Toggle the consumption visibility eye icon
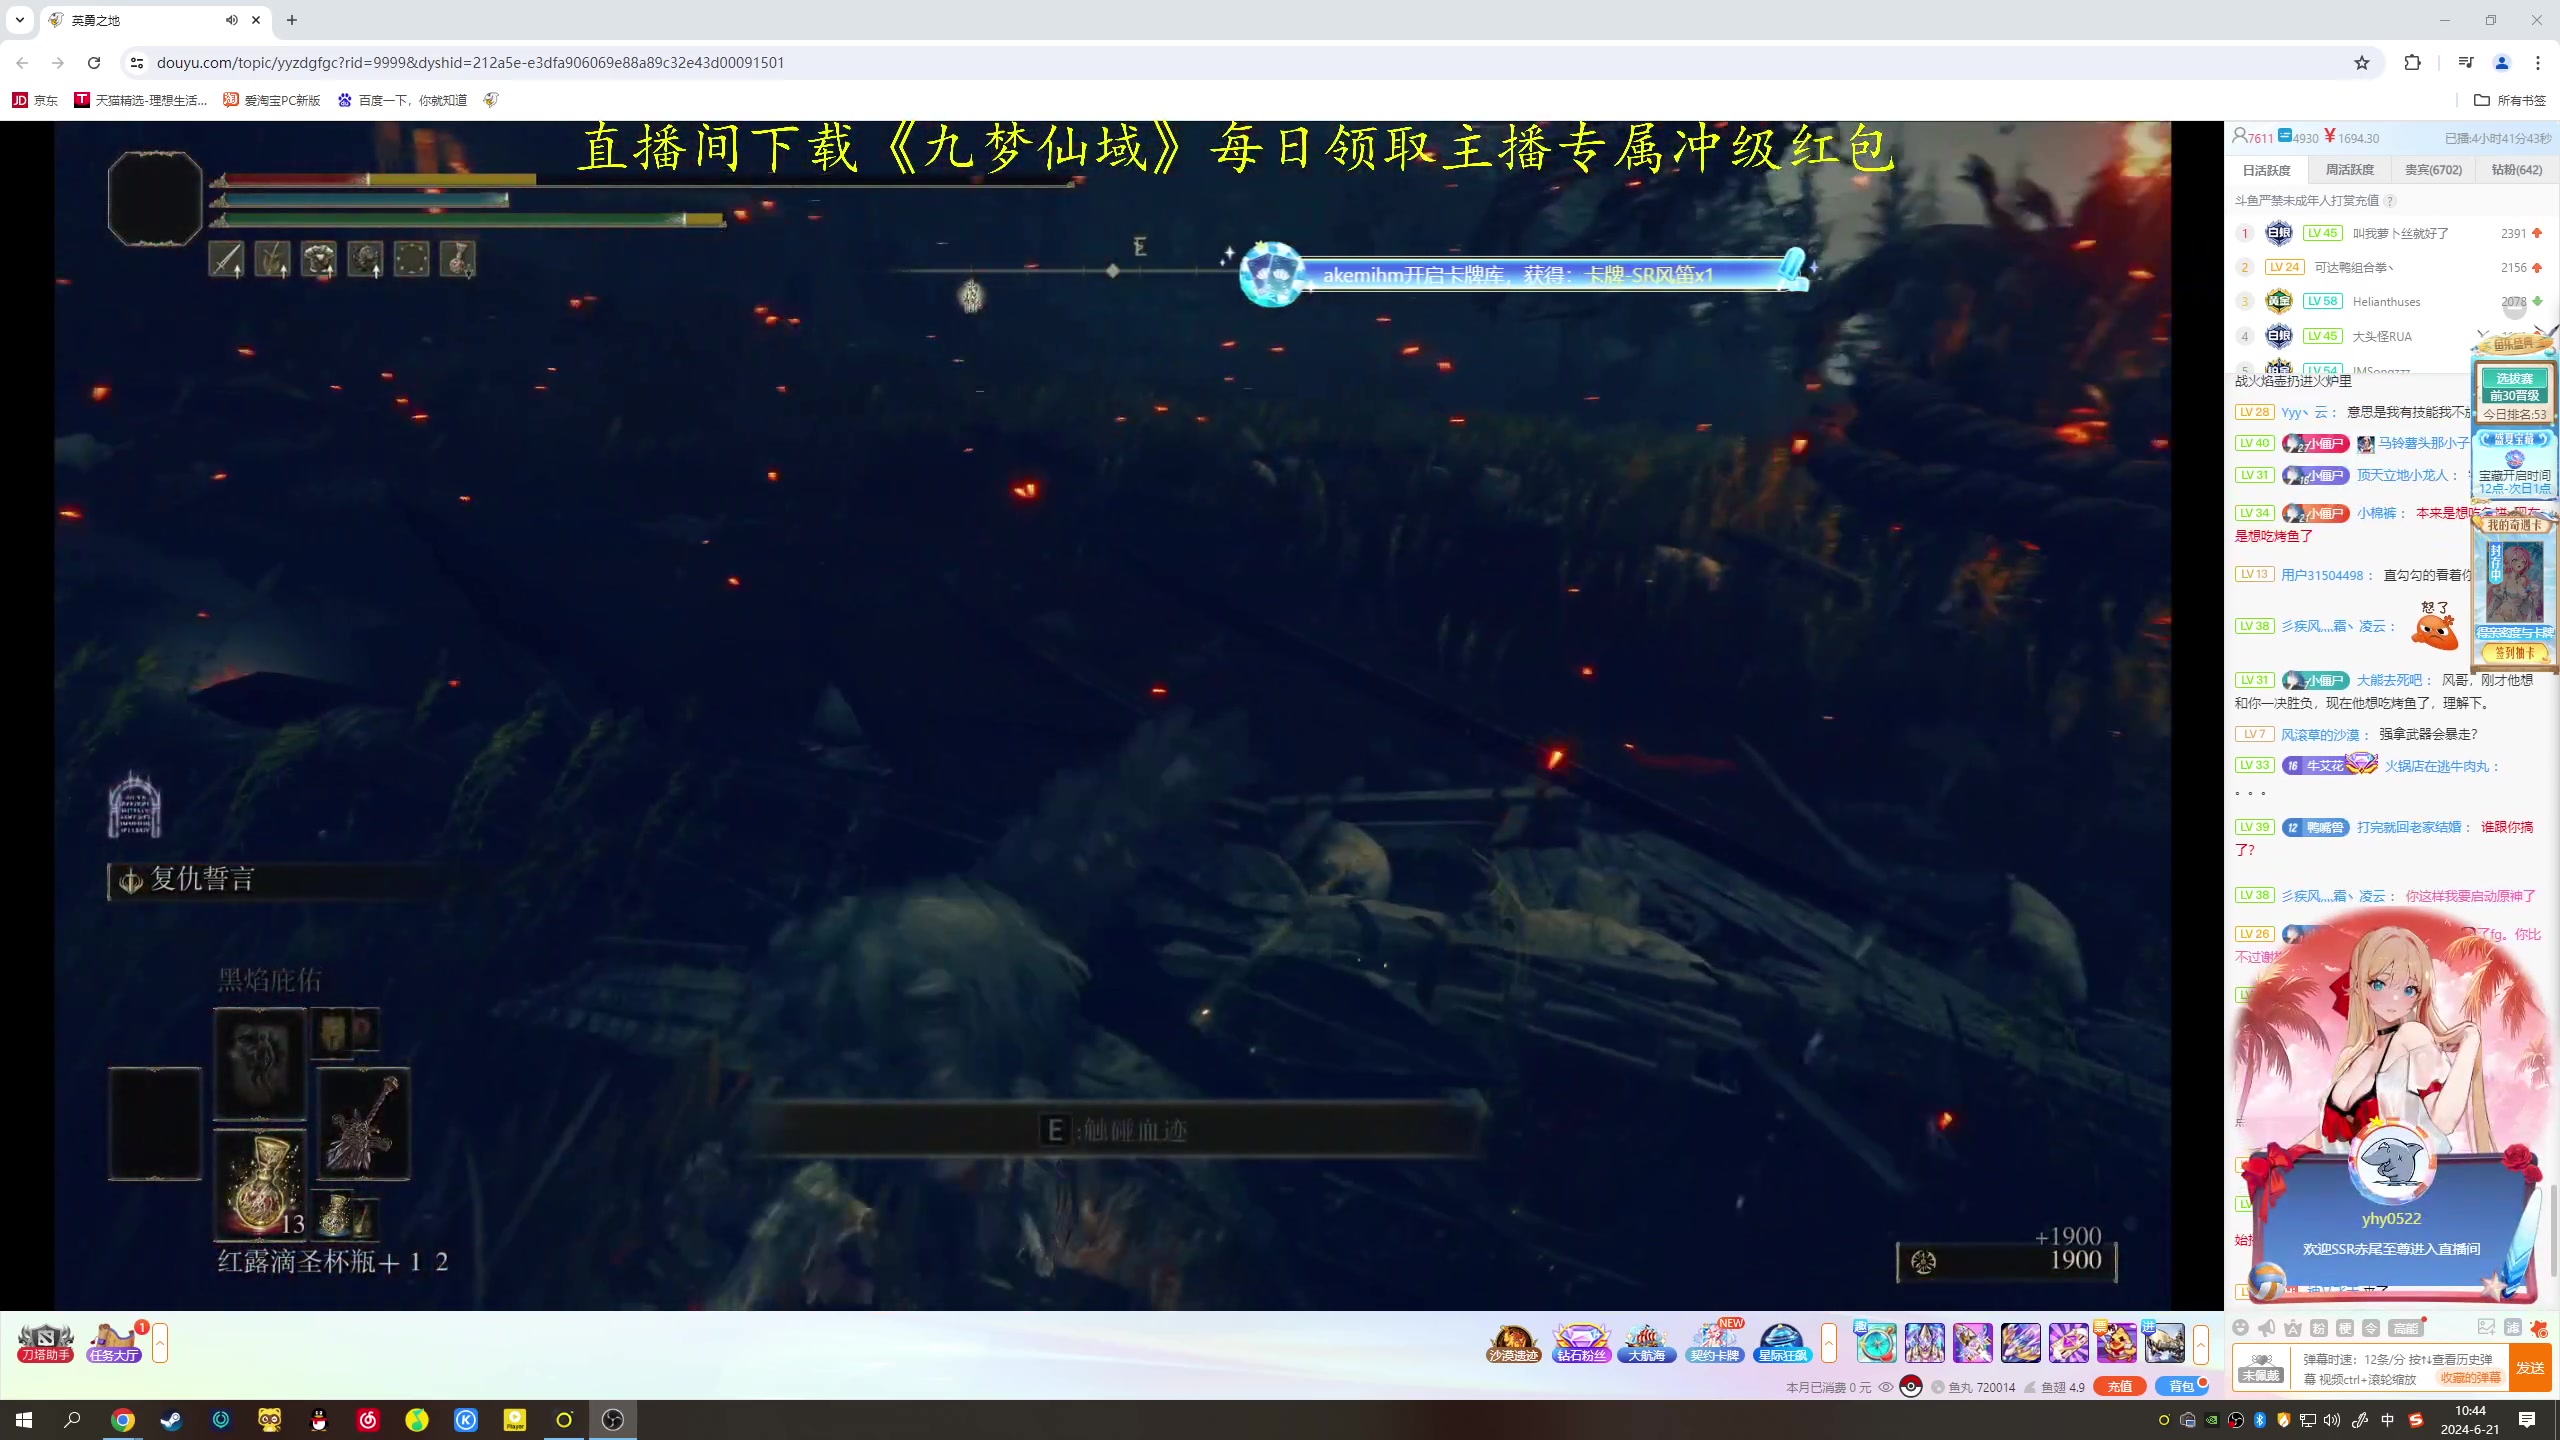Image resolution: width=2560 pixels, height=1440 pixels. tap(1886, 1387)
